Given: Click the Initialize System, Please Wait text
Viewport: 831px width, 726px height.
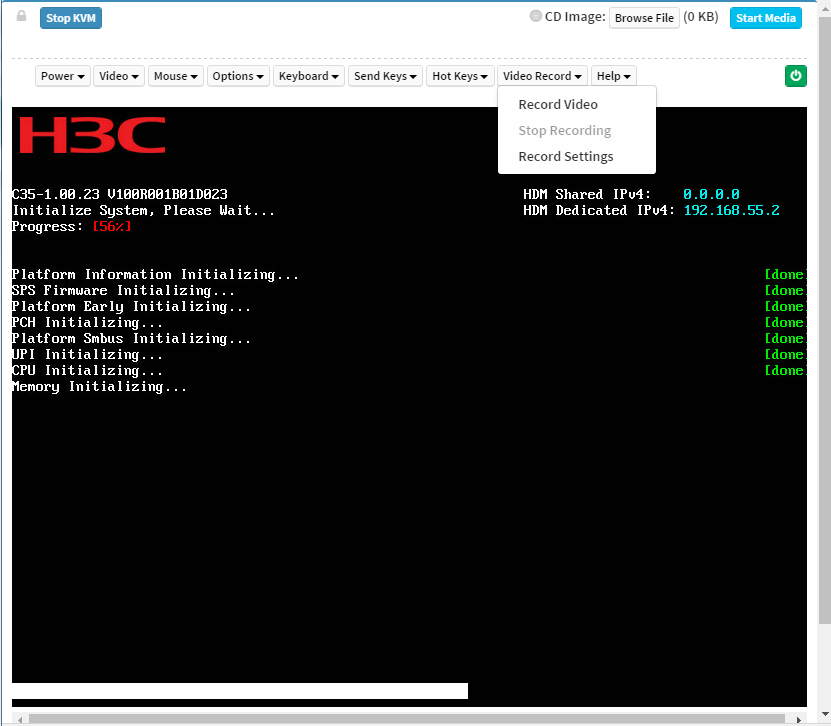Looking at the screenshot, I should pyautogui.click(x=143, y=210).
